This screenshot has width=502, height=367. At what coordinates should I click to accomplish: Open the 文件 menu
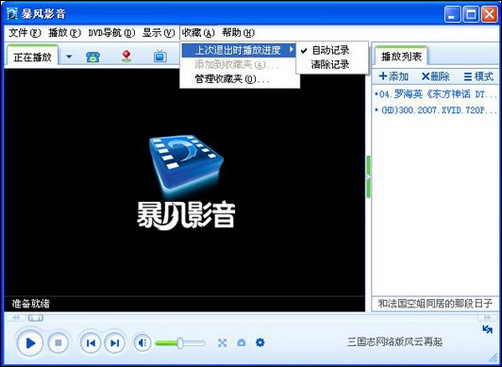point(24,33)
